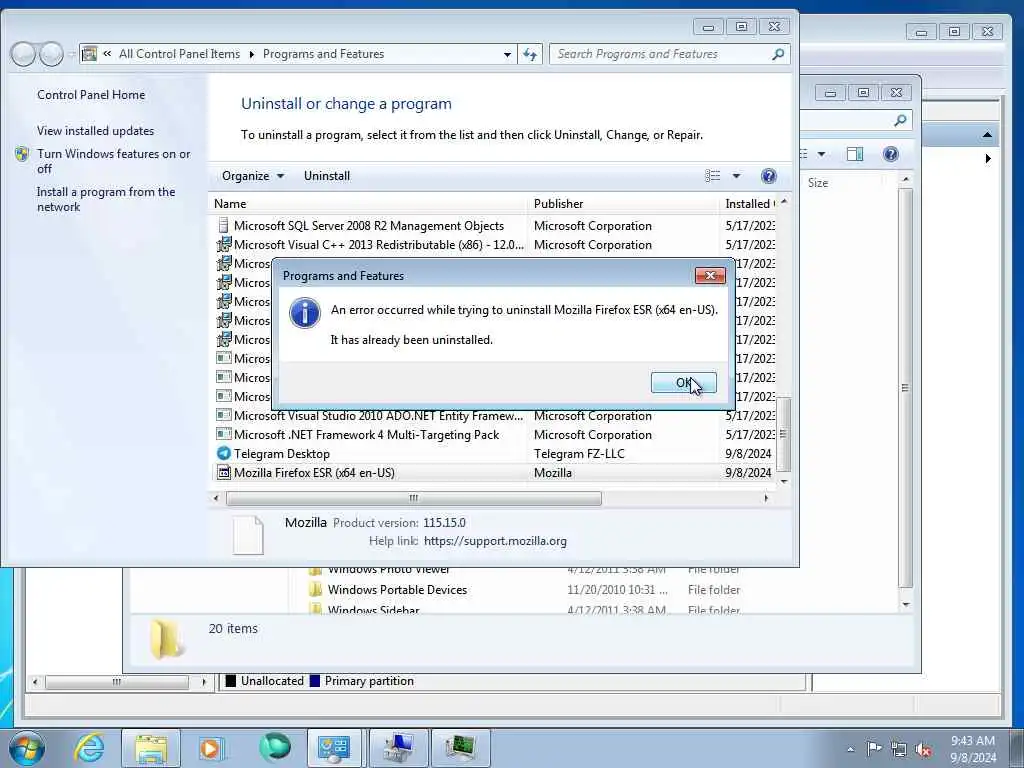Click the Mozilla Firefox ESR row icon
This screenshot has width=1024, height=768.
[x=223, y=472]
